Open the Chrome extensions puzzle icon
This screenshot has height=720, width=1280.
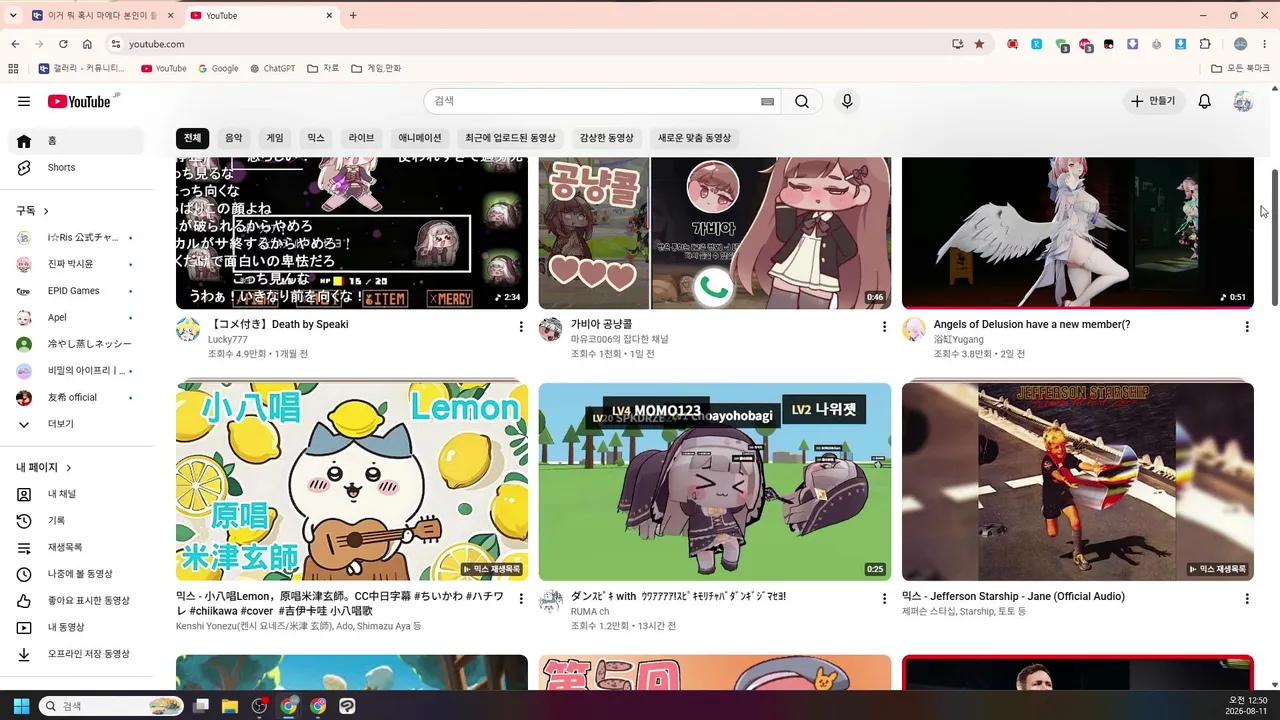(1205, 44)
